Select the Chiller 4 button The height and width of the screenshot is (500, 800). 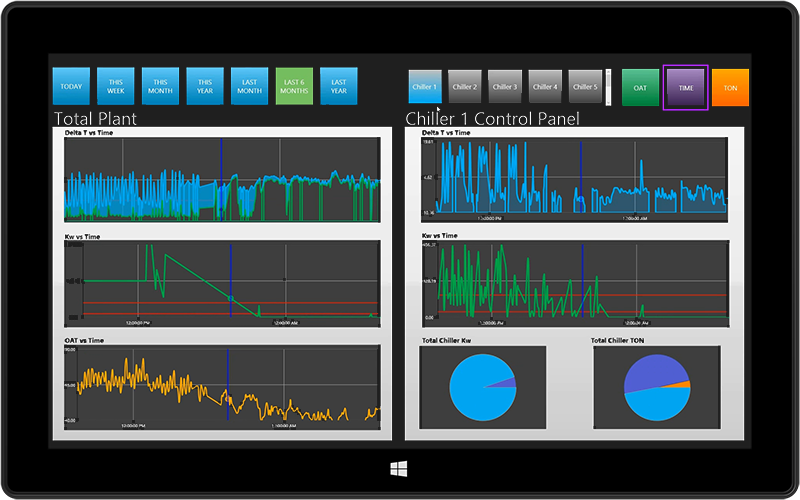coord(545,87)
